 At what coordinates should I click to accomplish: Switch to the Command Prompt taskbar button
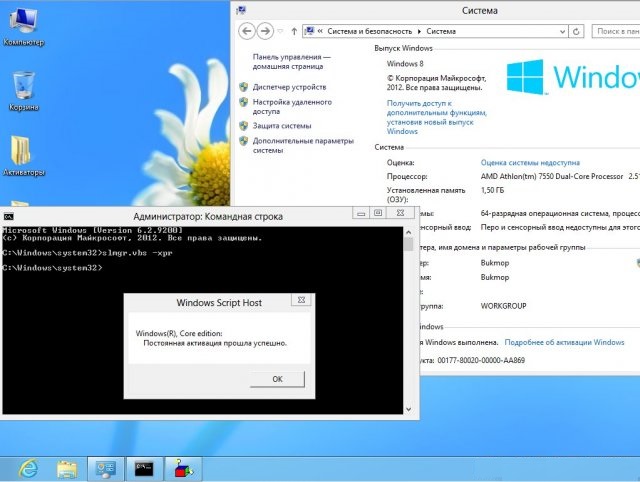tap(144, 469)
